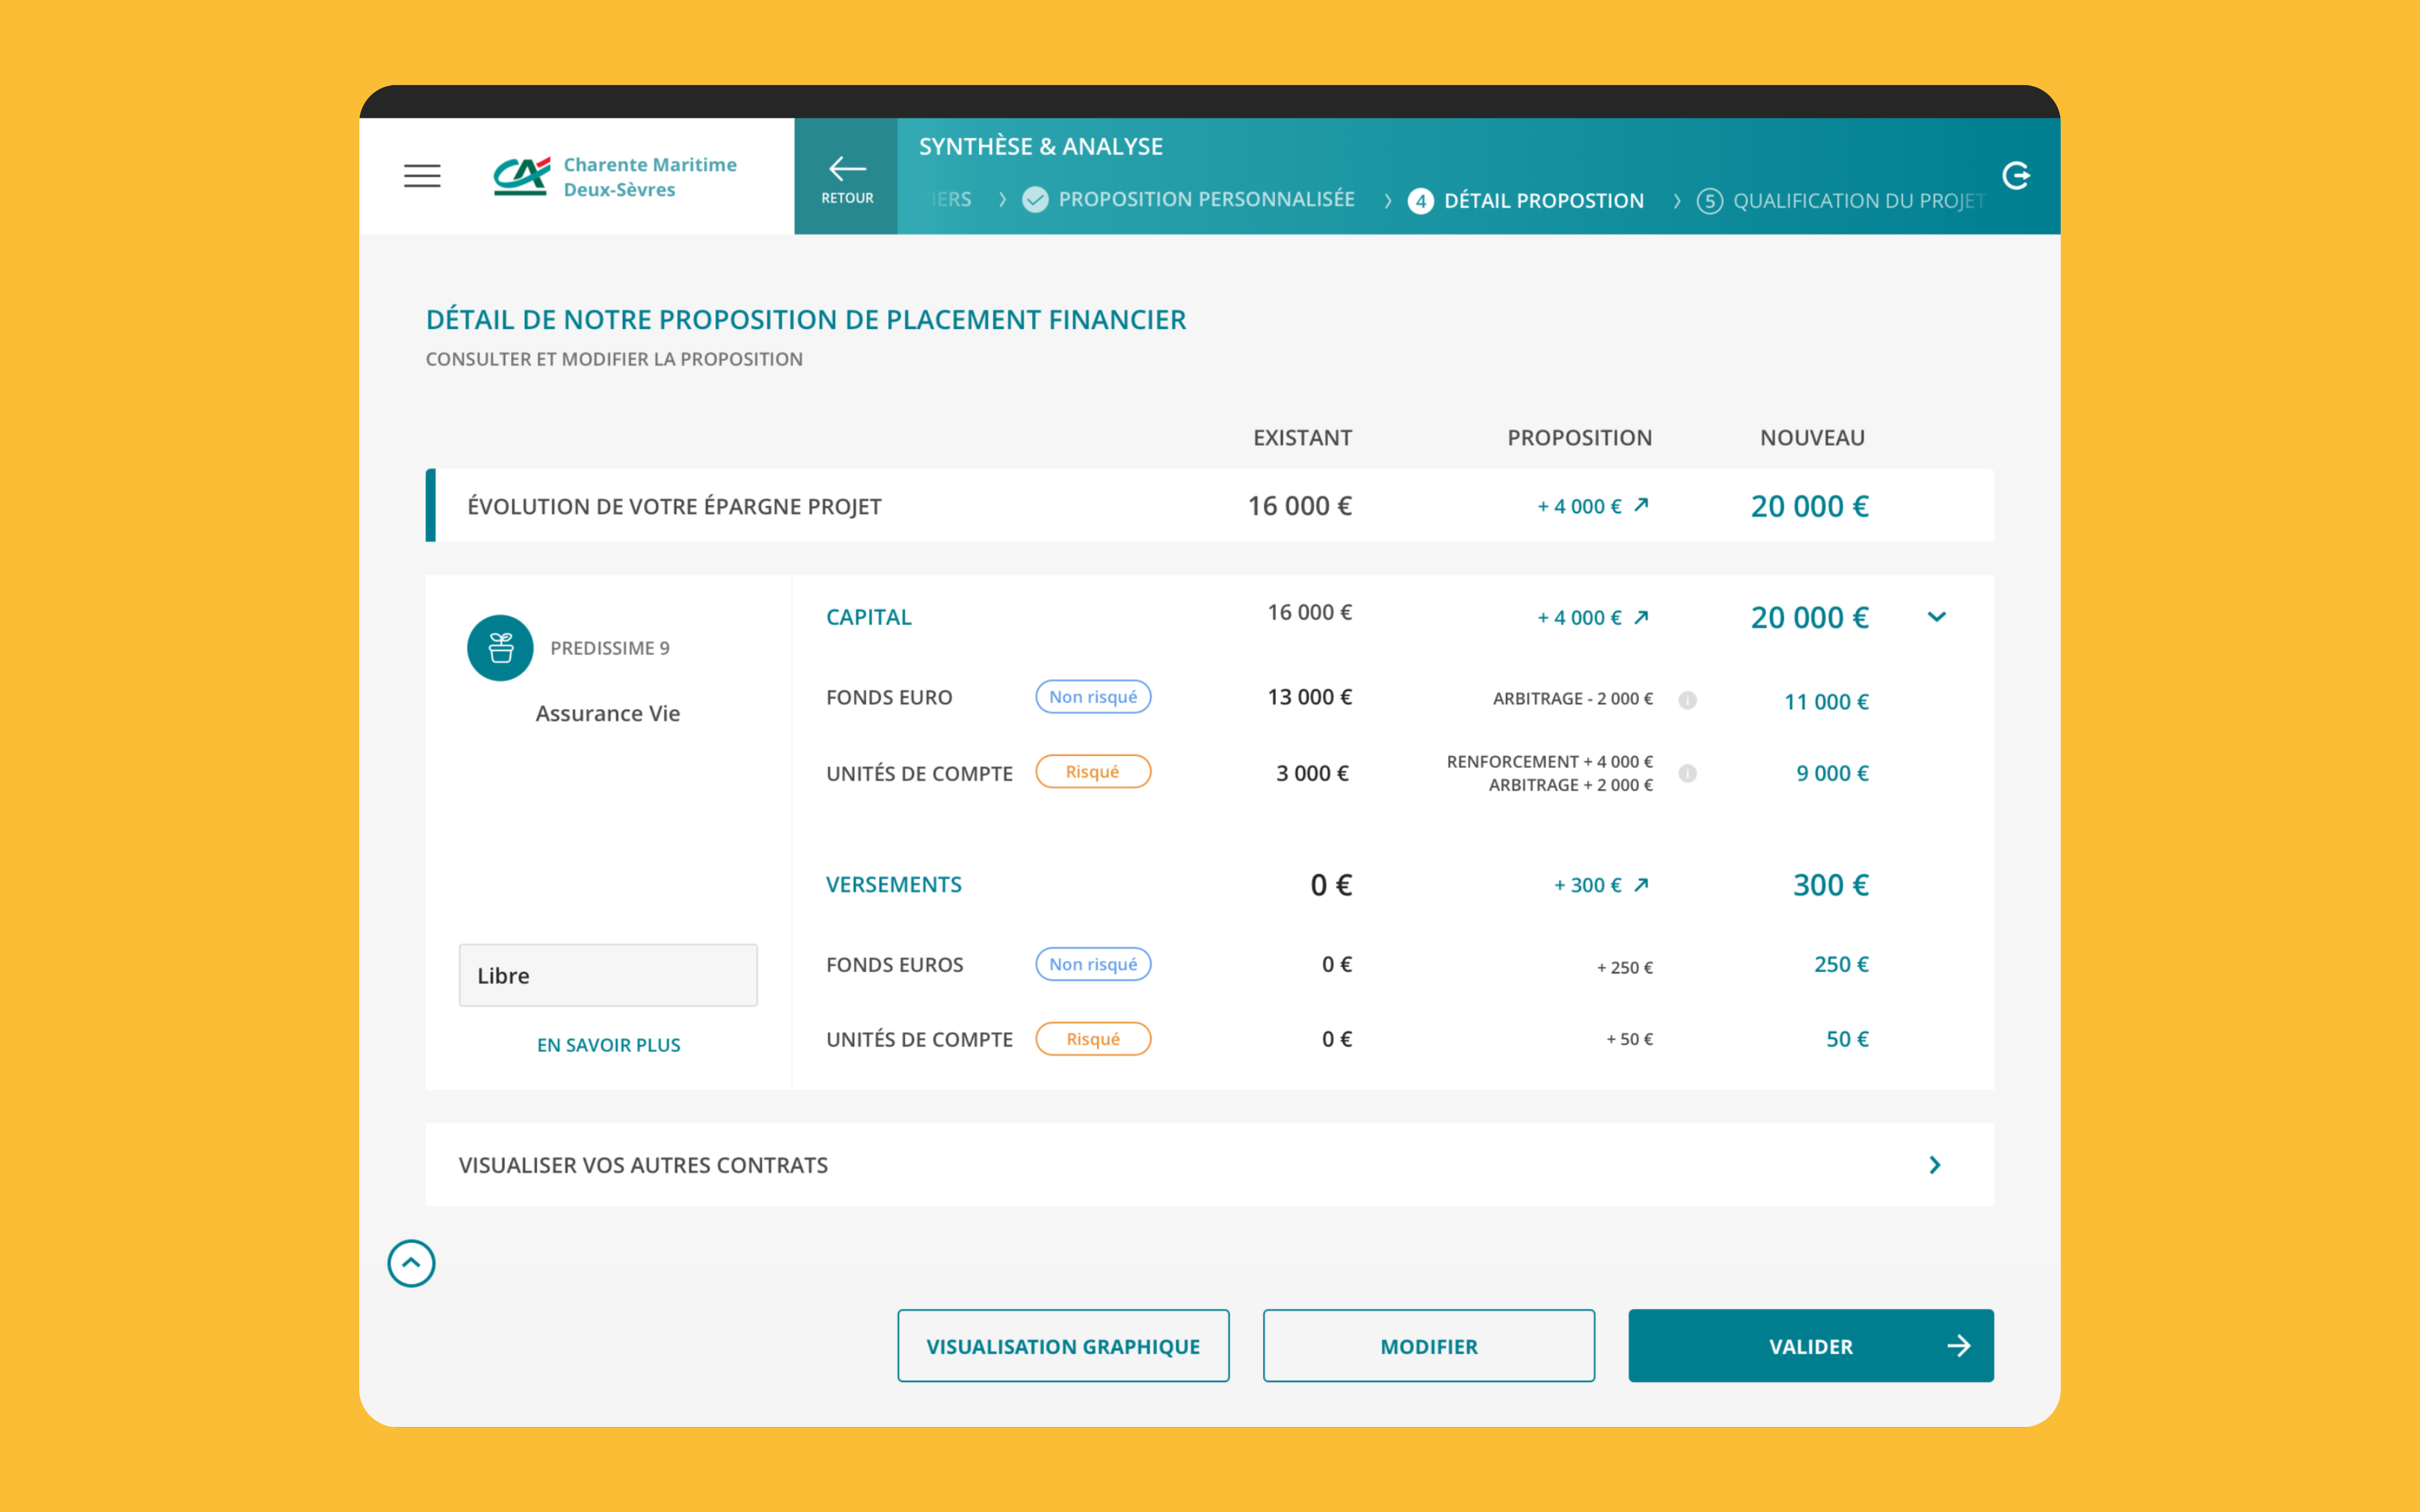The image size is (2420, 1512).
Task: Open the Libre selection field
Action: 608,975
